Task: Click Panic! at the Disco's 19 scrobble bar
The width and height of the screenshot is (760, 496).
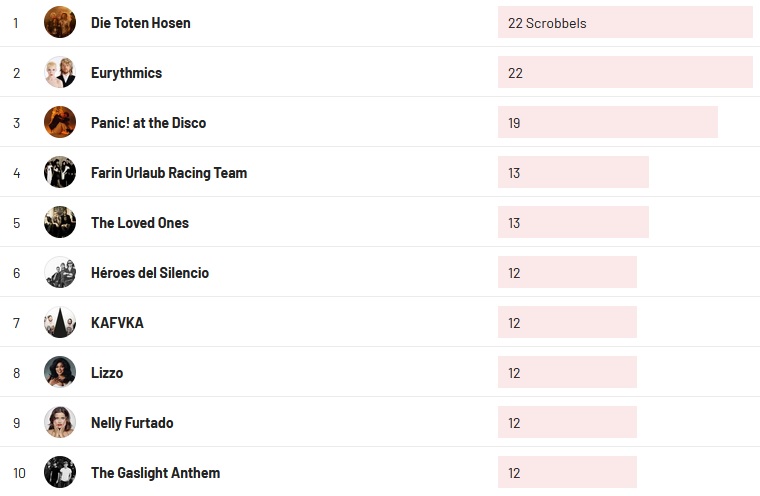Action: click(x=607, y=122)
